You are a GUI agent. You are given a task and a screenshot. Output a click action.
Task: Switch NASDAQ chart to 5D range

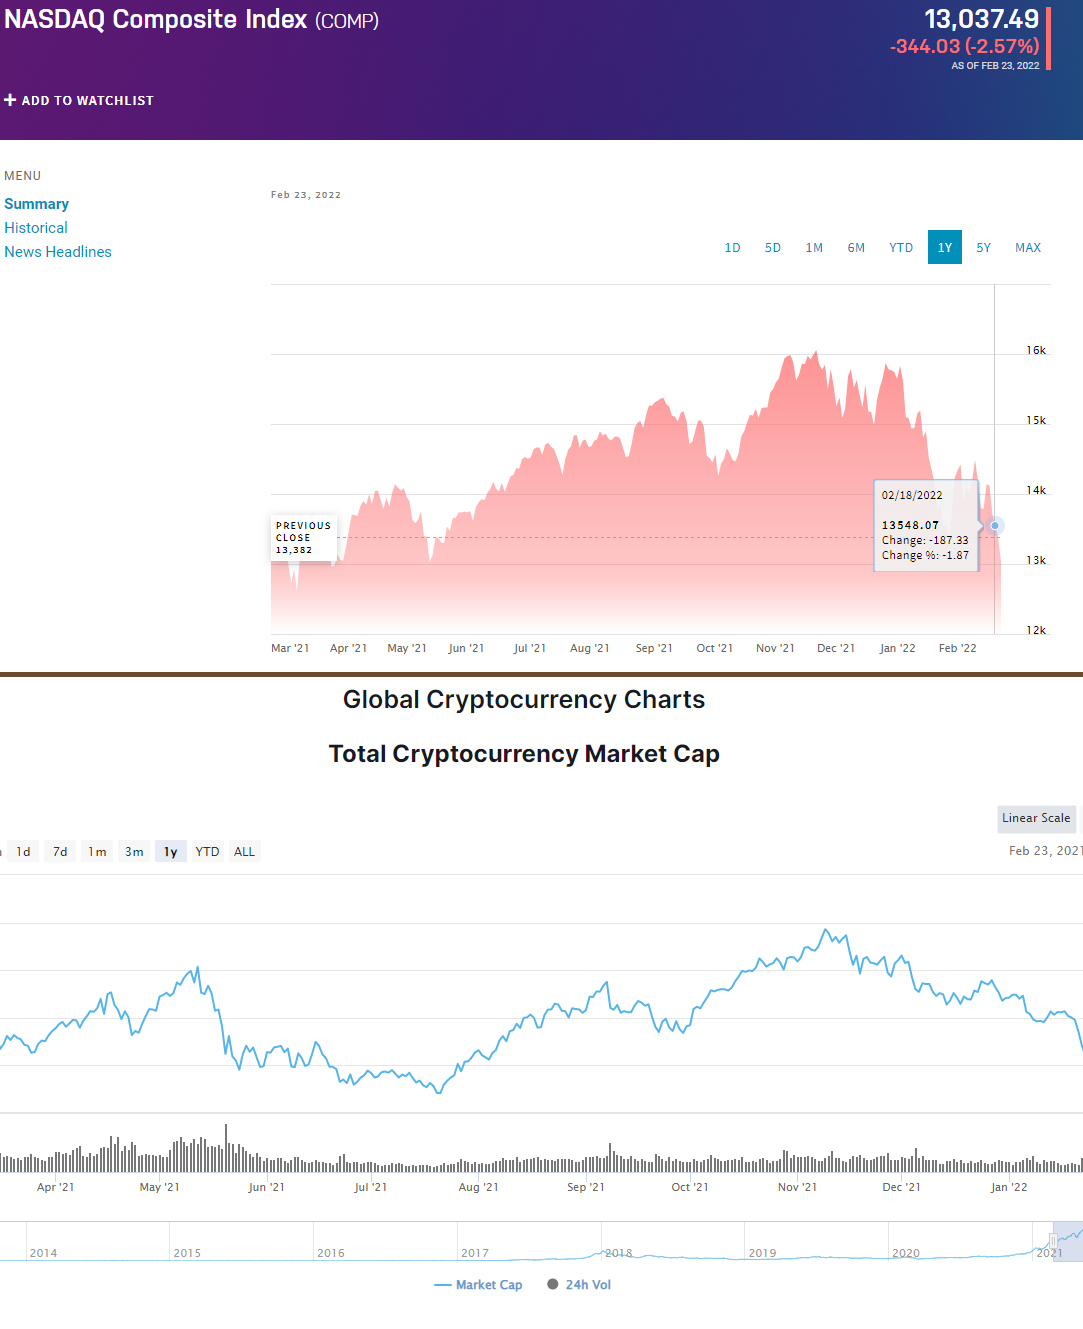click(x=773, y=248)
